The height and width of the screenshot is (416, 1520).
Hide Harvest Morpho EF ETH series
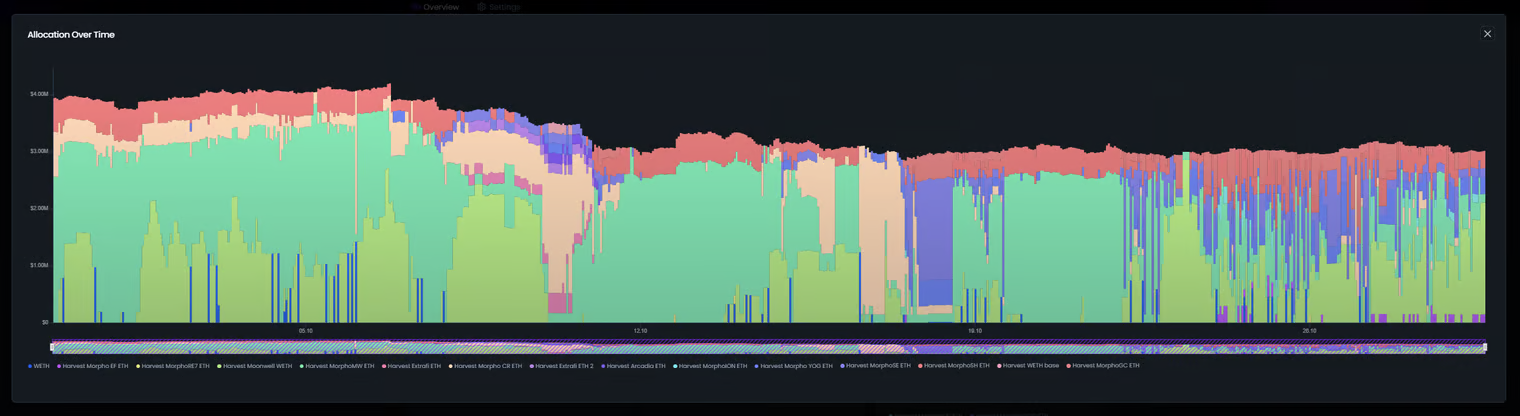pos(95,366)
